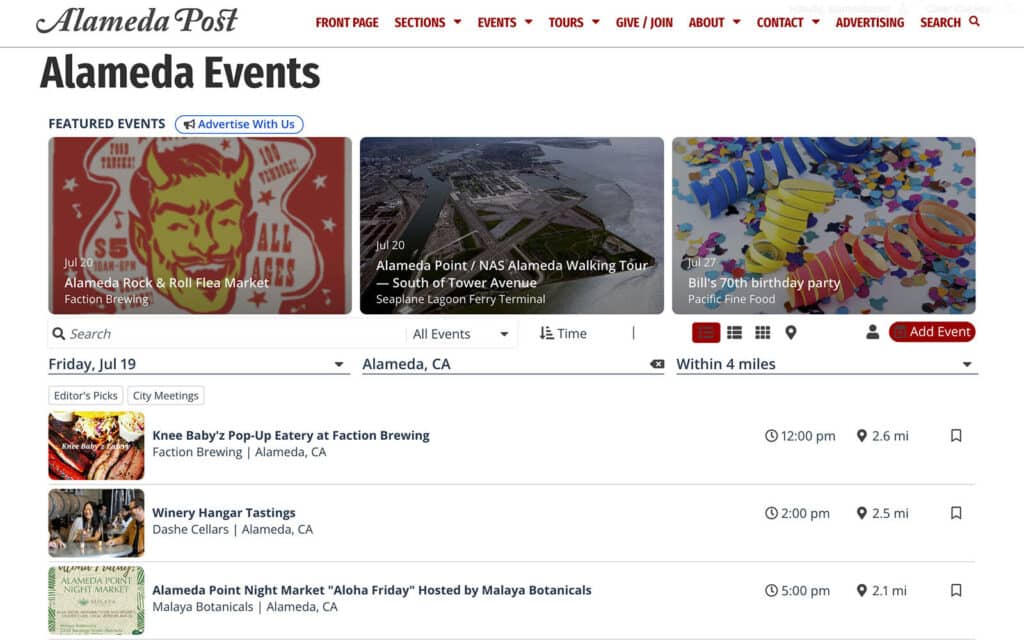Expand the Events menu arrow

528,22
